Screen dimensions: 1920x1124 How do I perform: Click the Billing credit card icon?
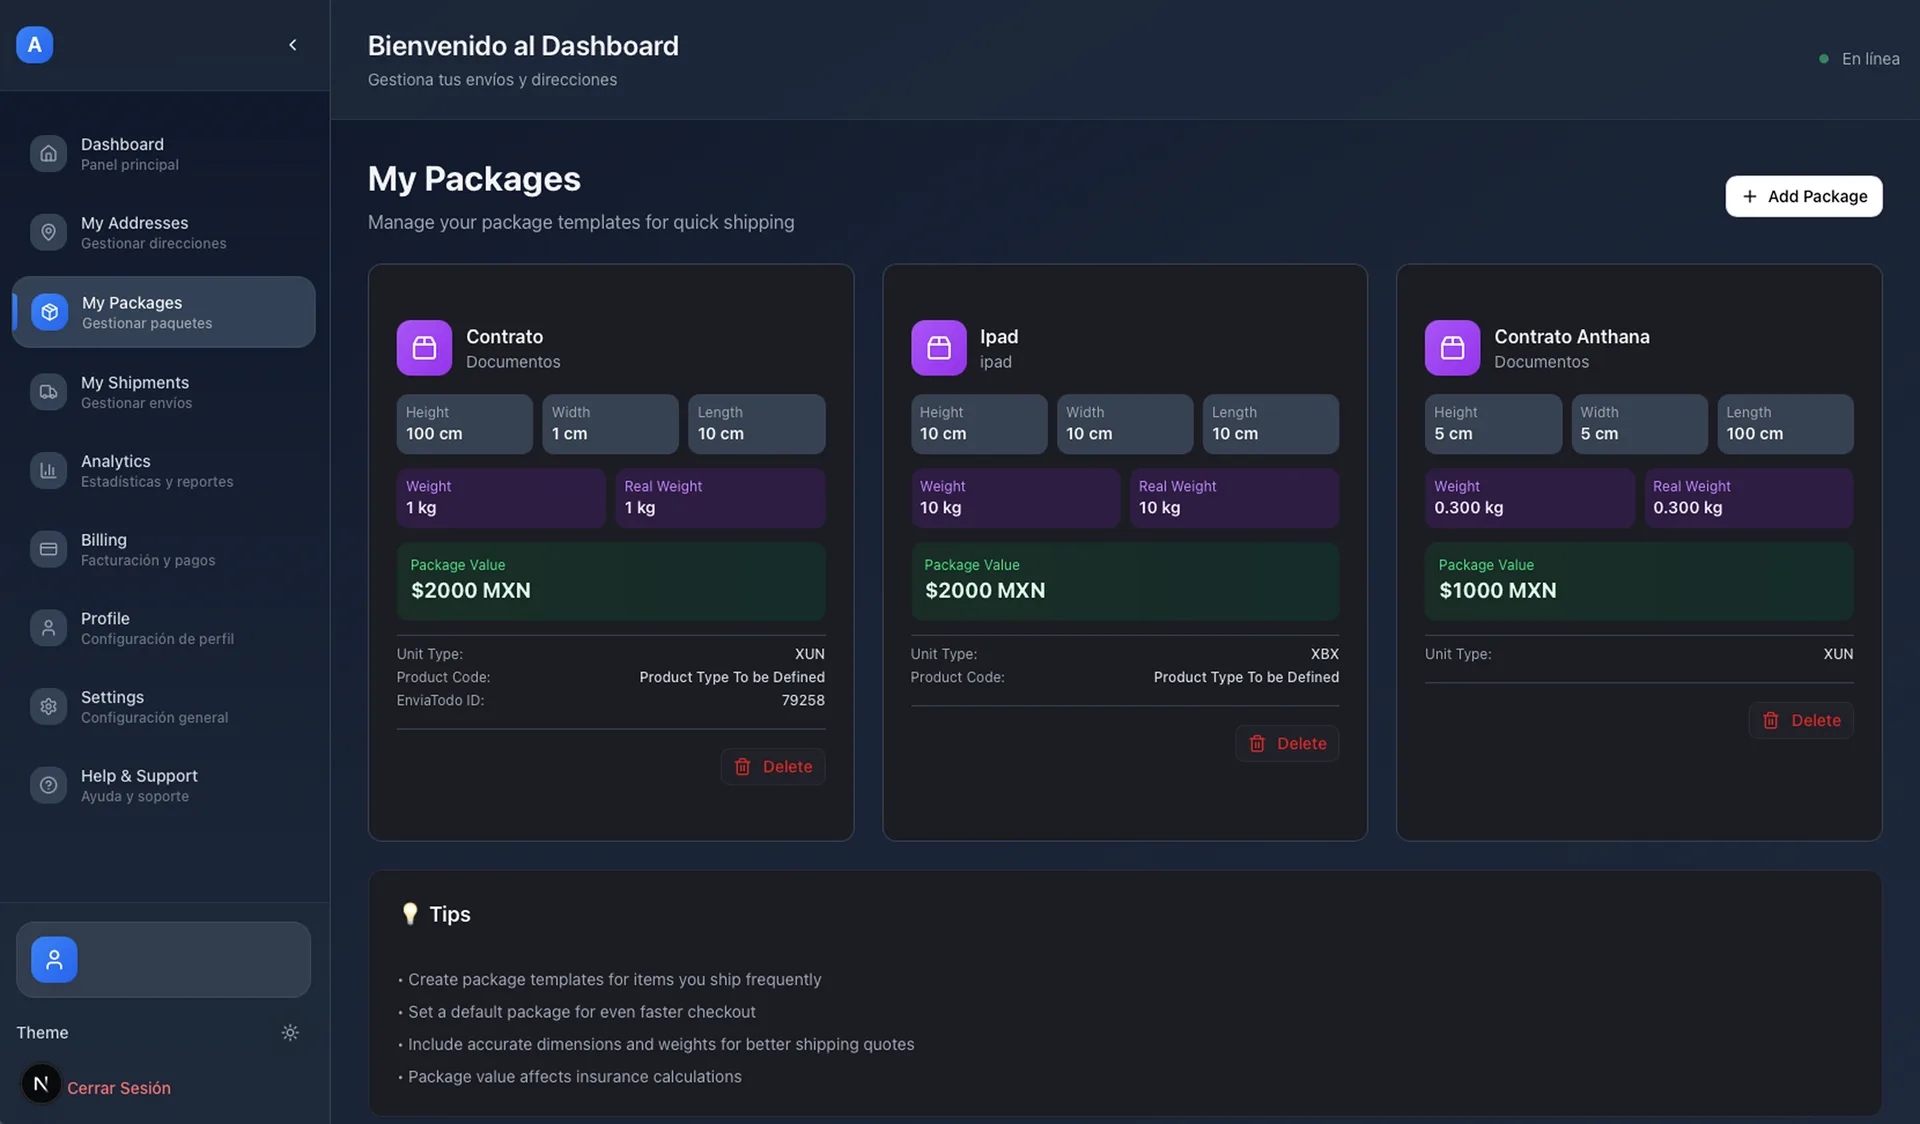48,549
